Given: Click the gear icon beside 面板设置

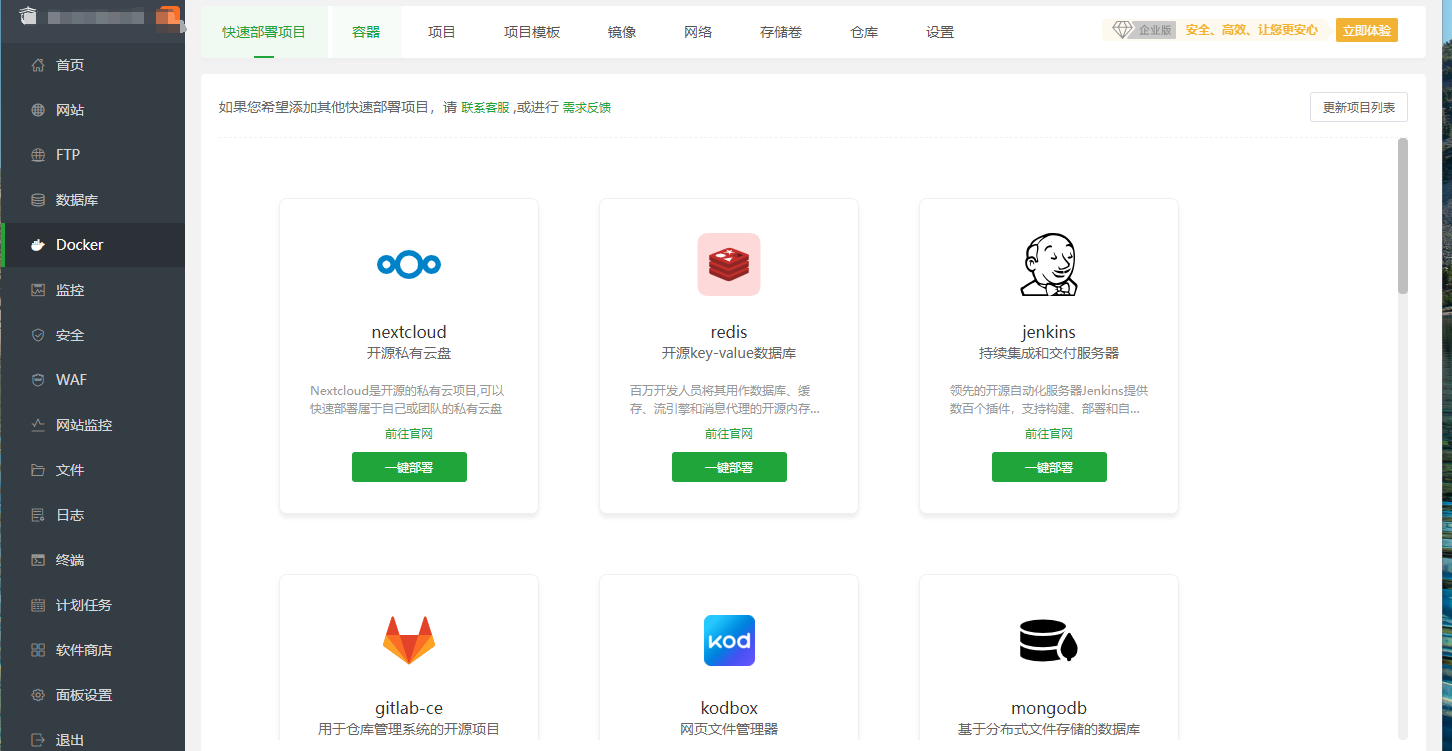Looking at the screenshot, I should point(38,695).
